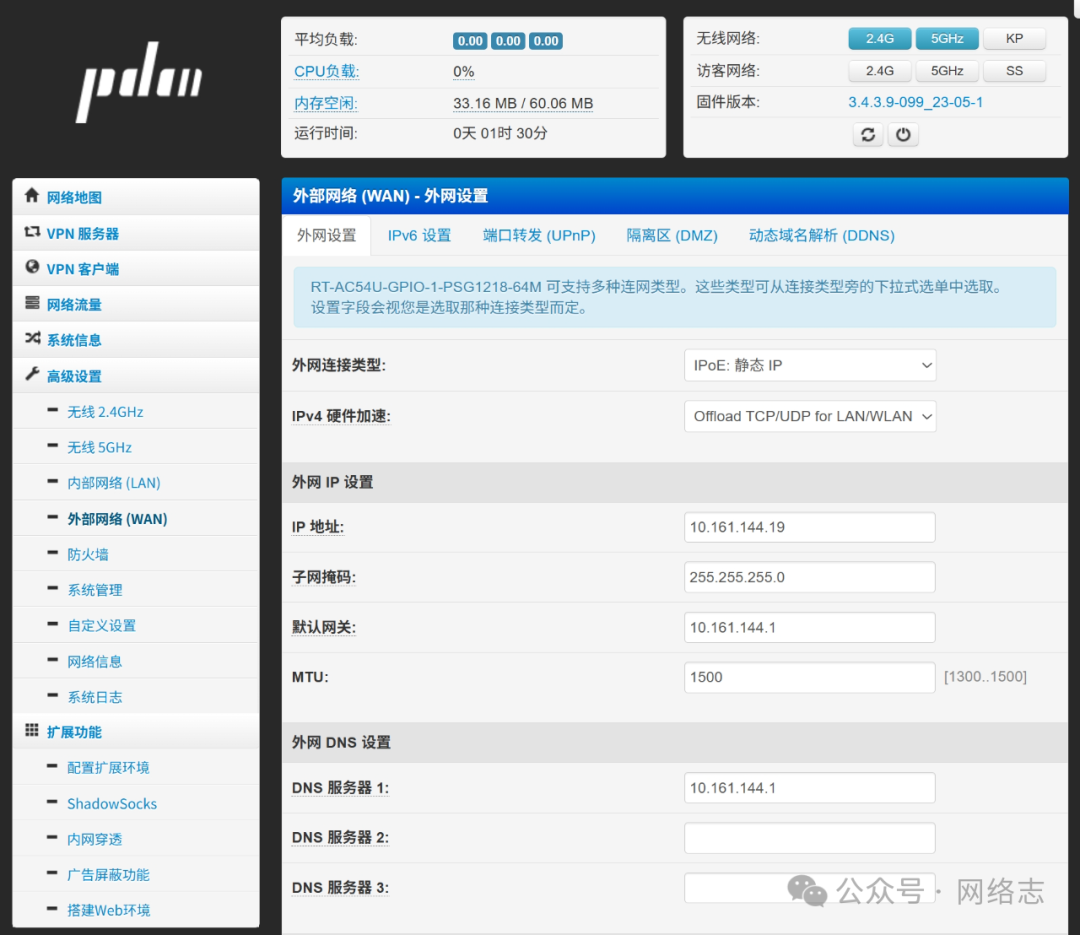Collapse the 高级设置 wrench section
Image resolution: width=1080 pixels, height=935 pixels.
pyautogui.click(x=74, y=376)
